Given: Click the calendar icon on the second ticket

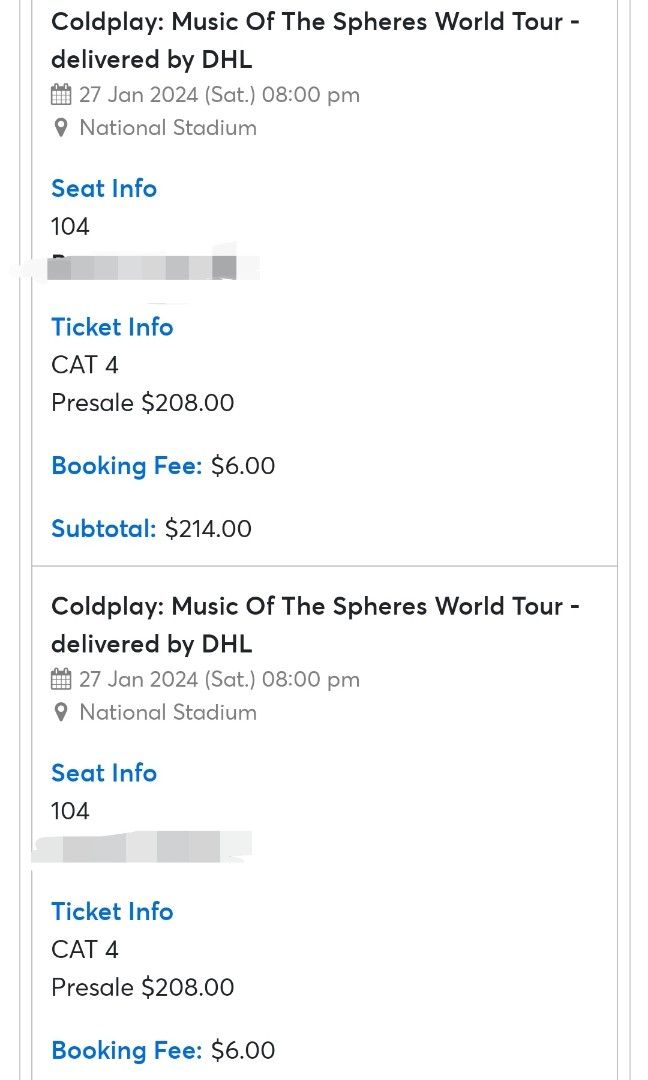Looking at the screenshot, I should pyautogui.click(x=61, y=679).
